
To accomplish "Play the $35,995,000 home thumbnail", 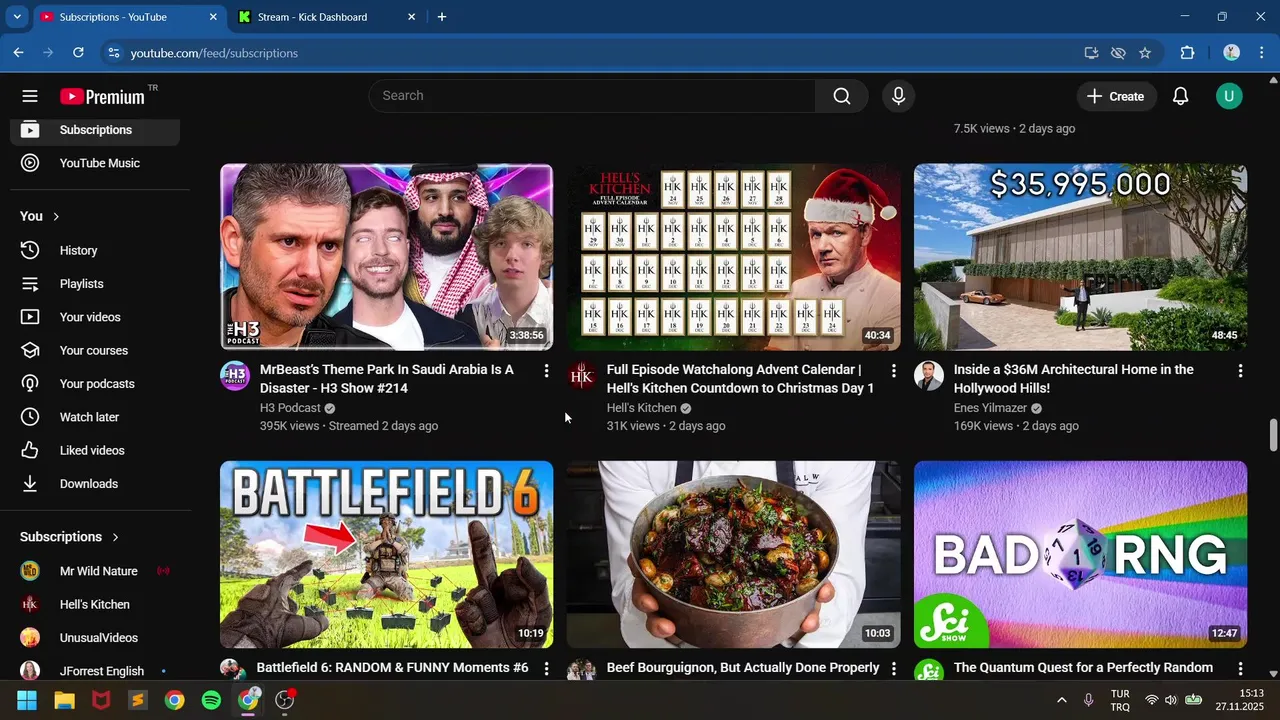I will point(1080,257).
